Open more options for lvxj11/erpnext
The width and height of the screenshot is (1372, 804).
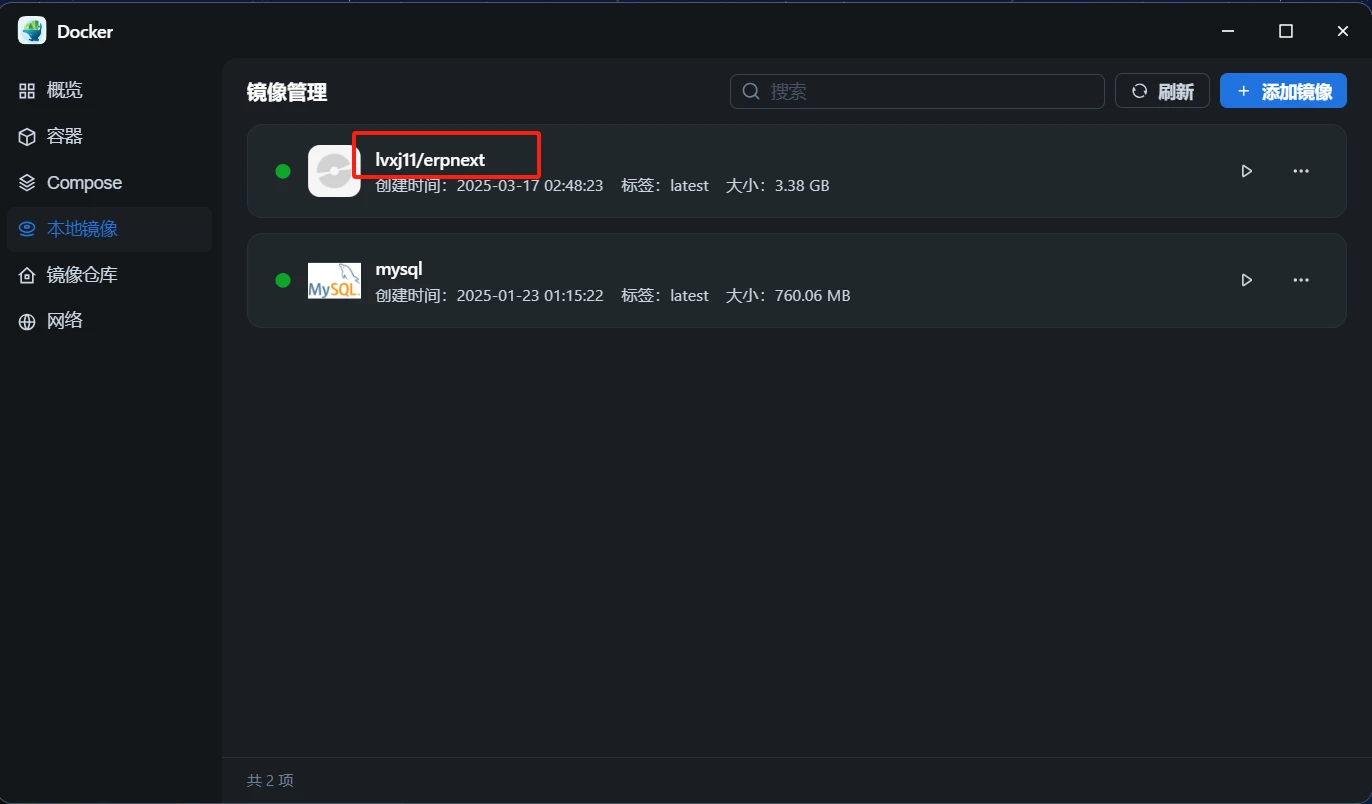coord(1301,171)
